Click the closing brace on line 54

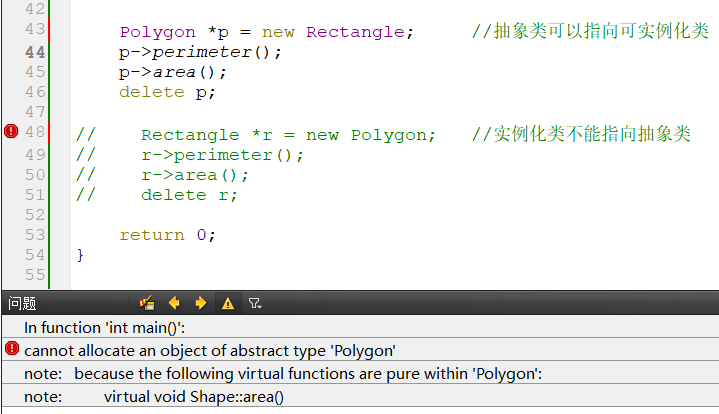click(80, 255)
